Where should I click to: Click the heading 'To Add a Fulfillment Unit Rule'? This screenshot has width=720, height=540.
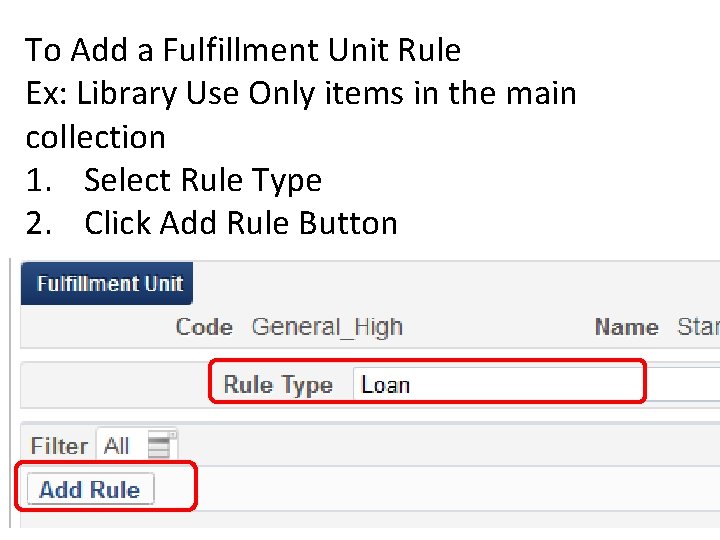click(243, 50)
